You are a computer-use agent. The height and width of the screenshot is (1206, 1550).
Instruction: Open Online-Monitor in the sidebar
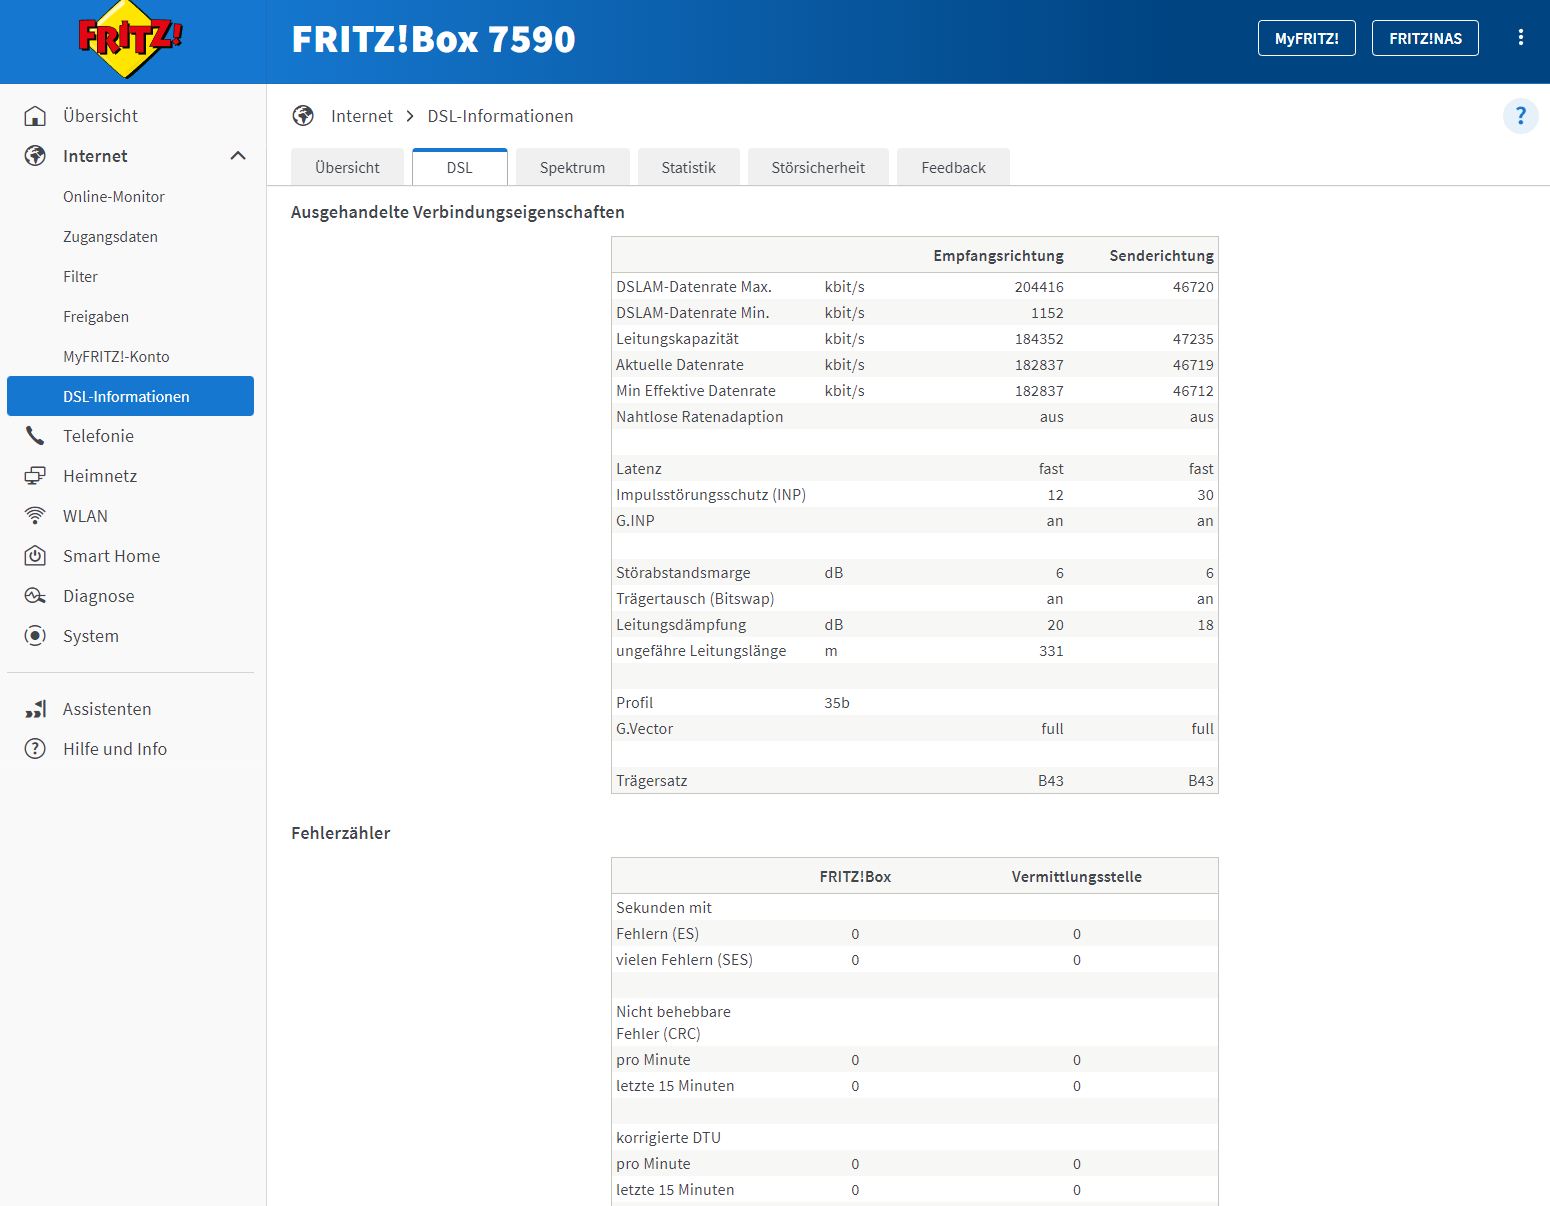[130, 197]
